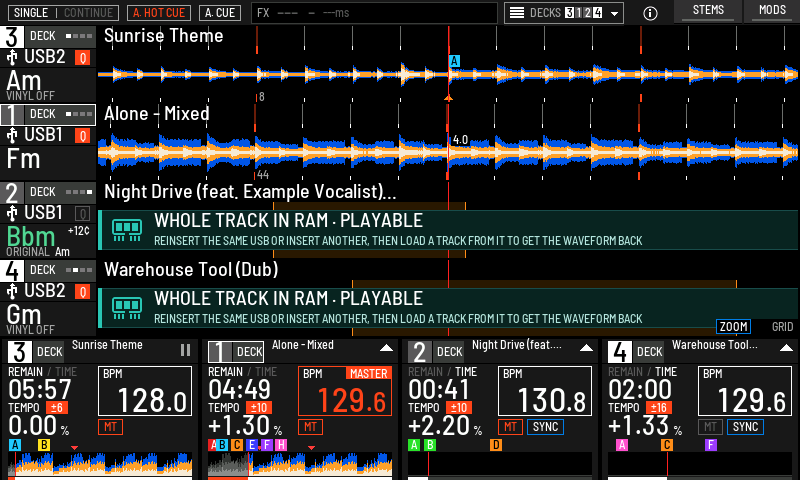Click the 4 DECK button in the bottom panel

636,352
